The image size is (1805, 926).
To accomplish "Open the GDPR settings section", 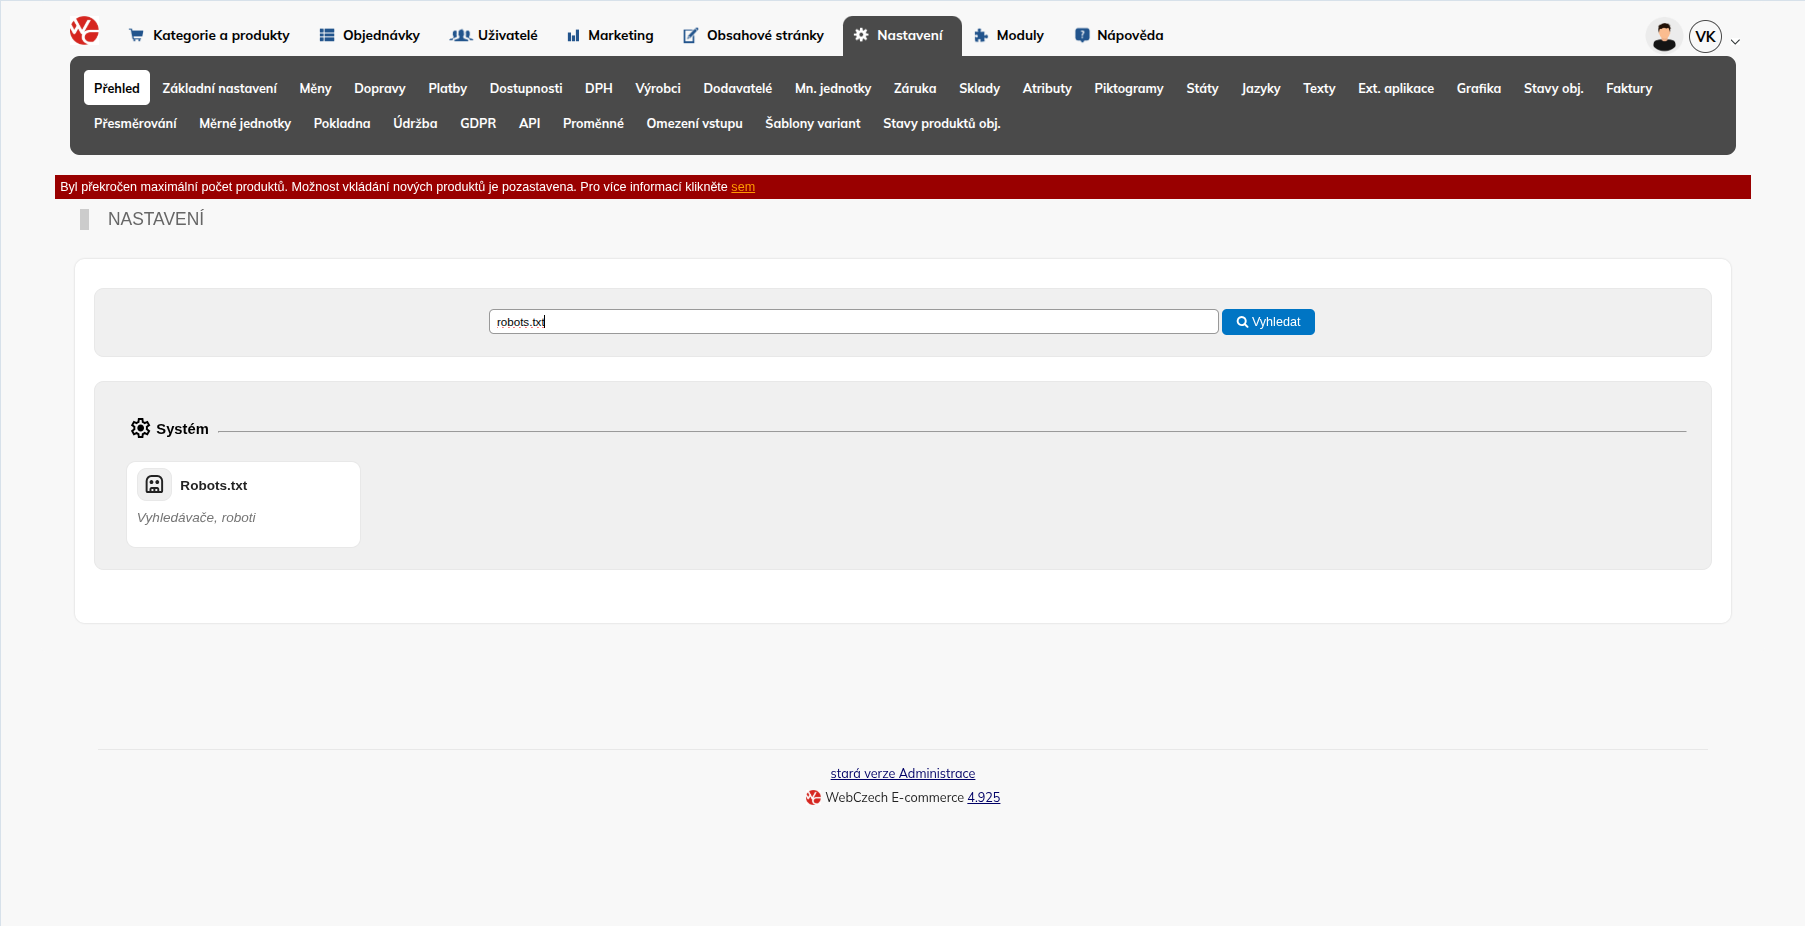I will (x=478, y=123).
